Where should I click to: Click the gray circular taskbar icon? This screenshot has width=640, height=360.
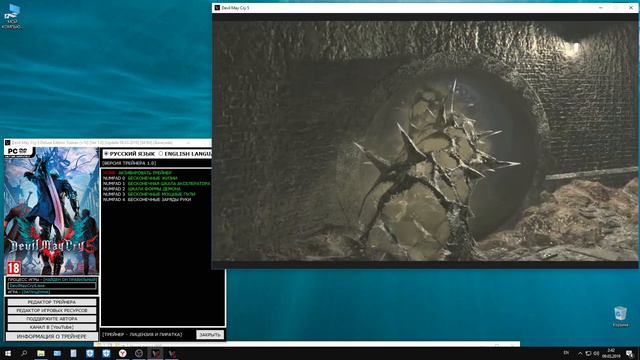(139, 353)
